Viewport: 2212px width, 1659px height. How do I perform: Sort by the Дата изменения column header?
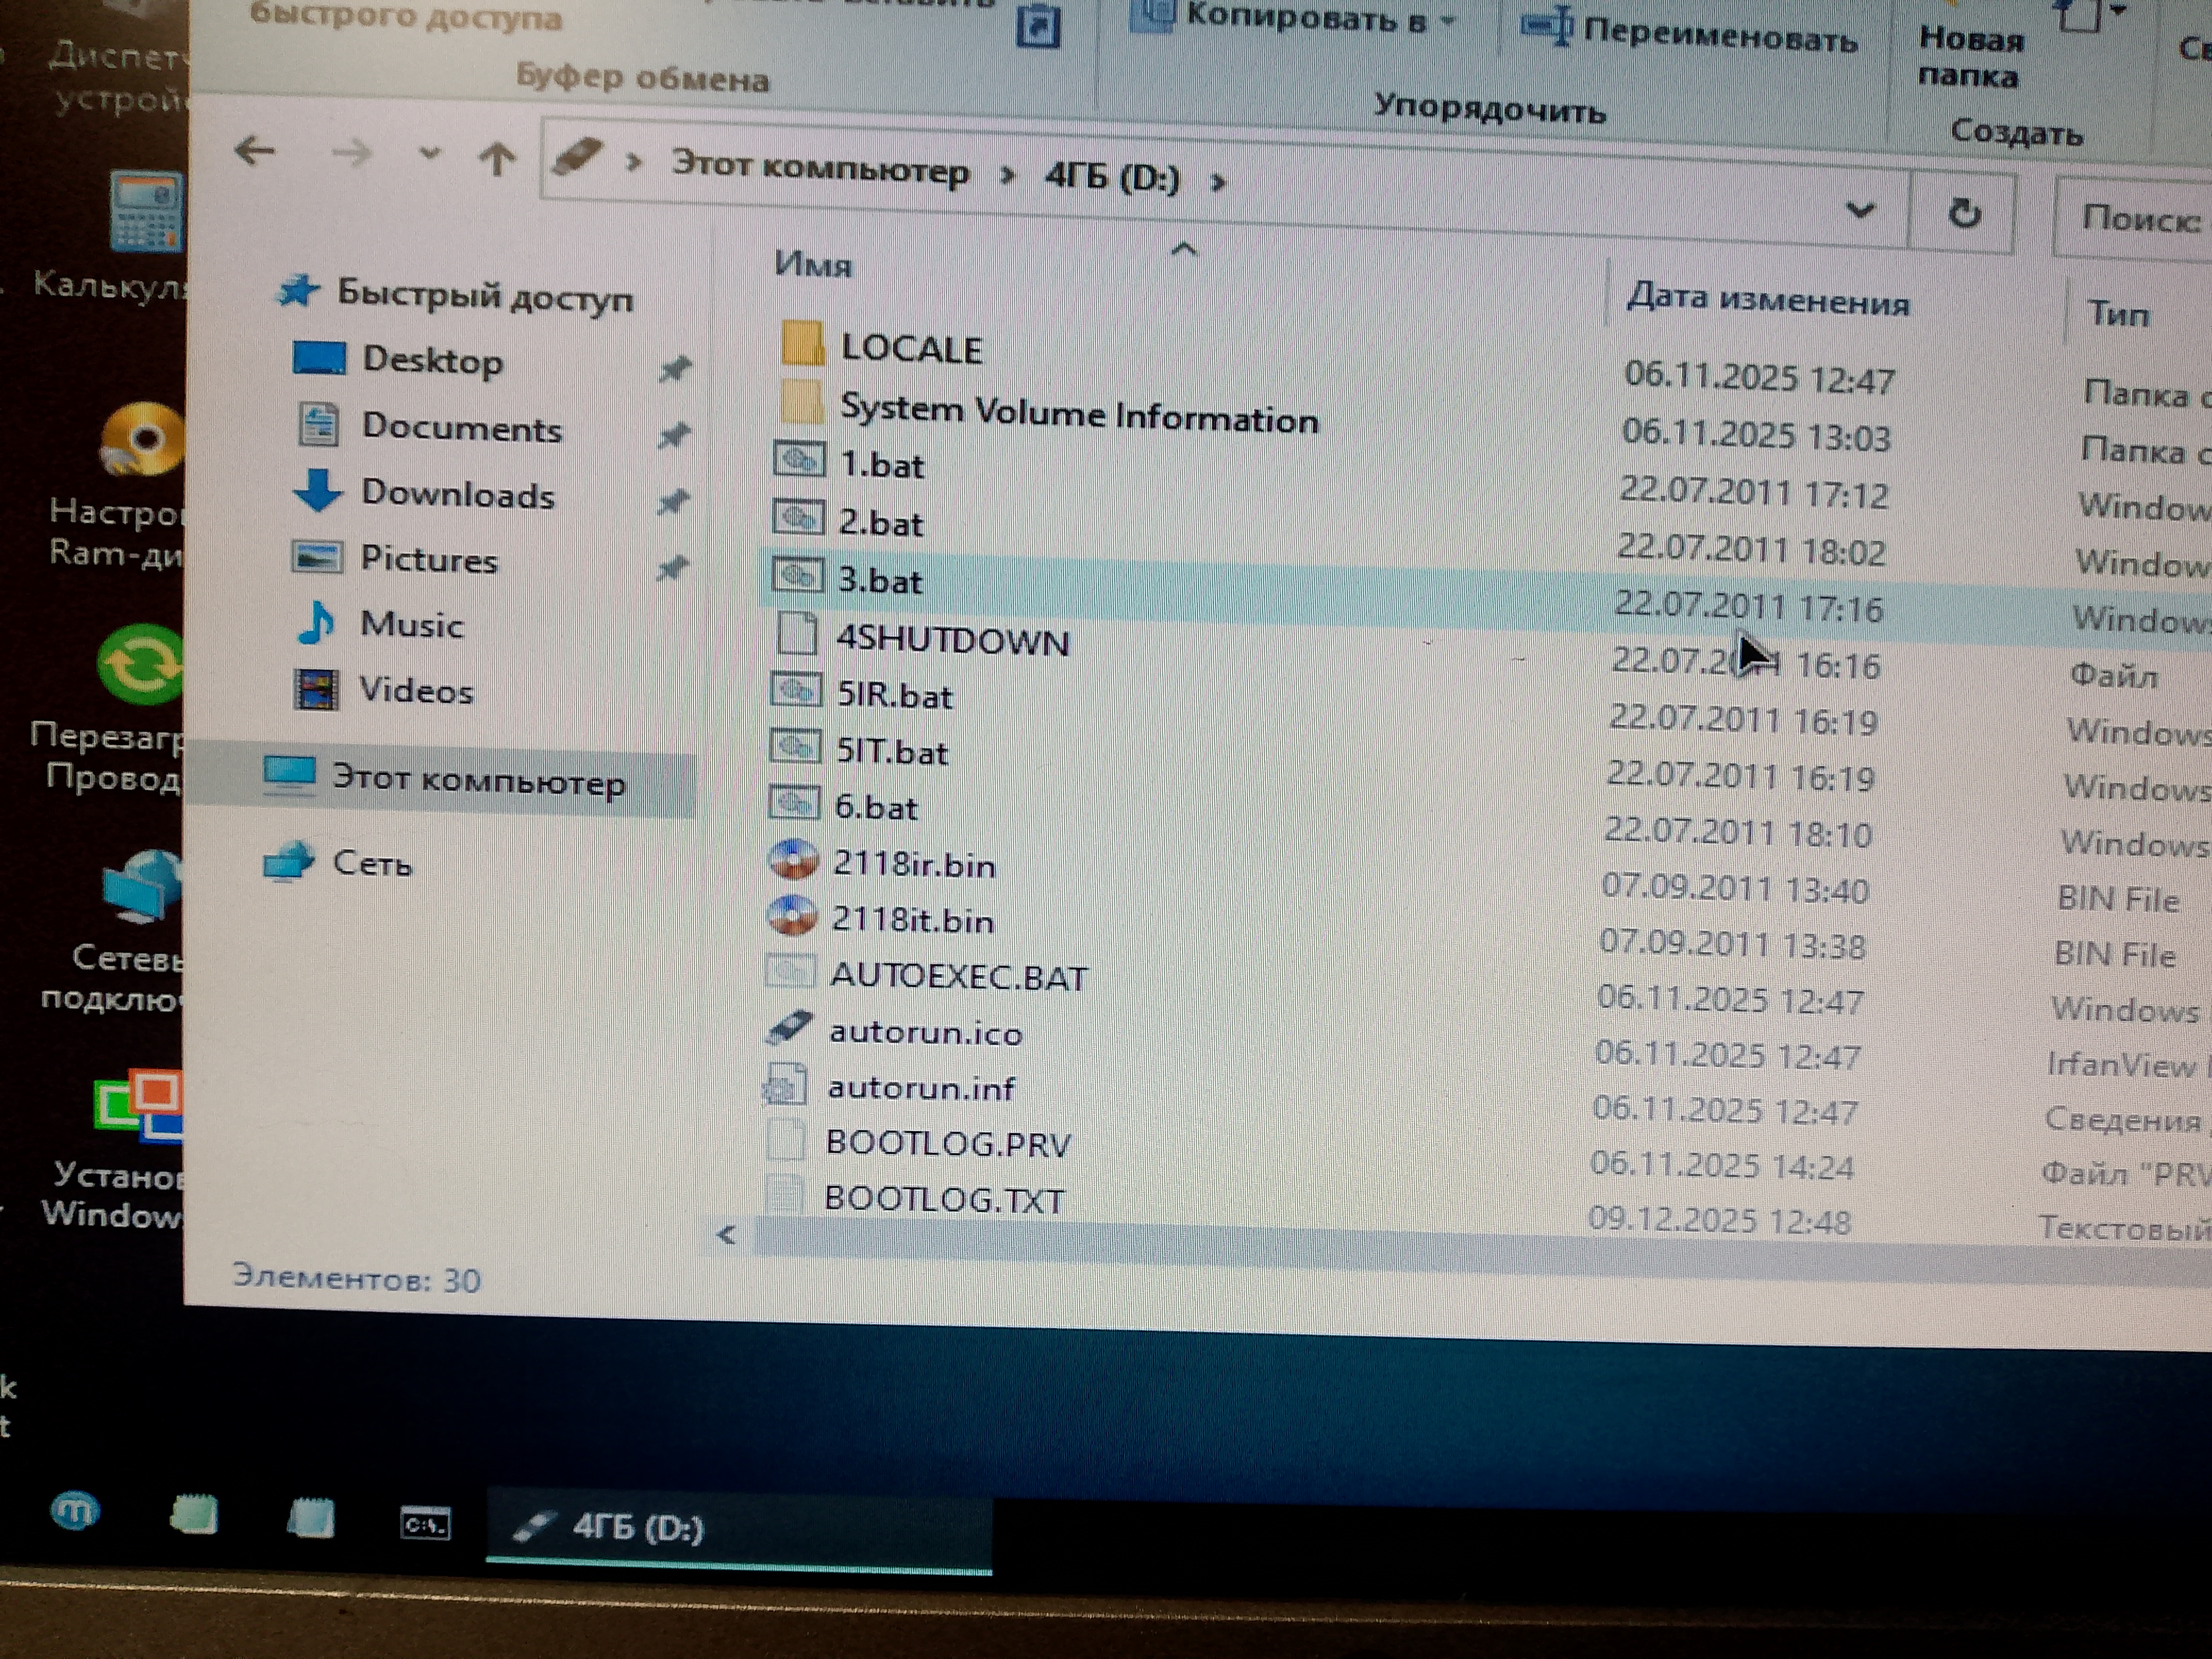pyautogui.click(x=1767, y=299)
